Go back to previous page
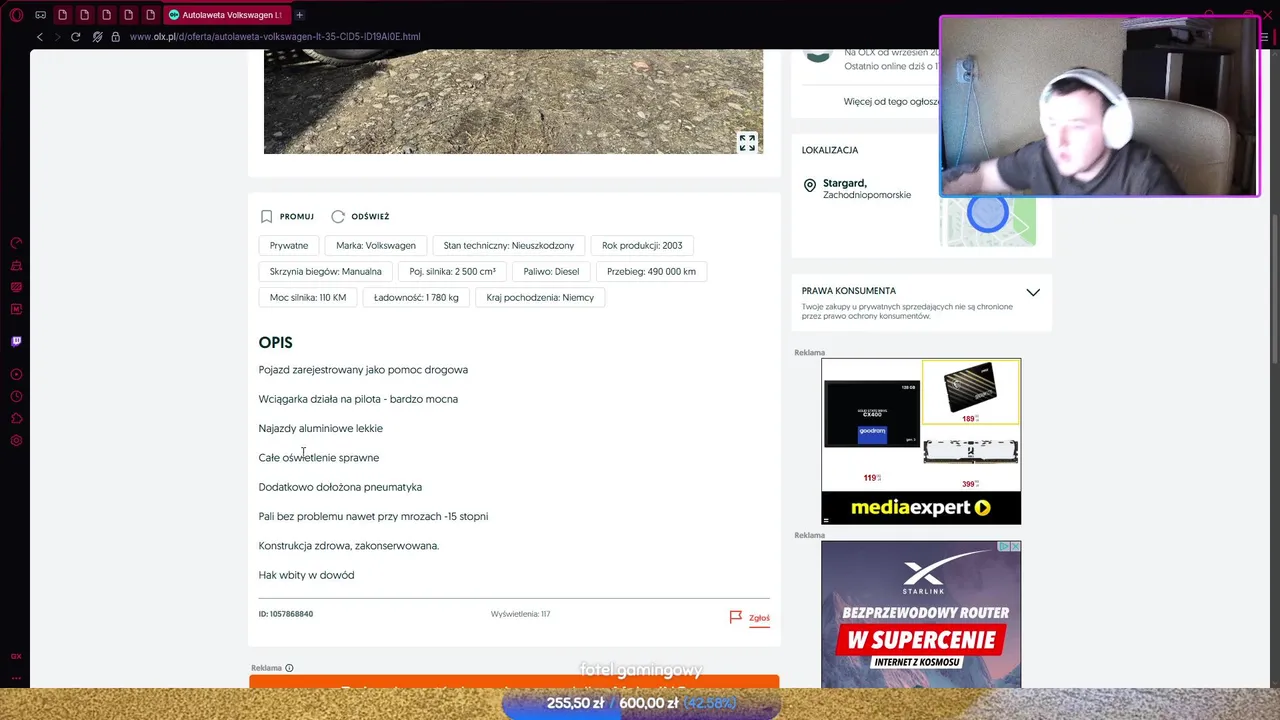 (x=40, y=37)
